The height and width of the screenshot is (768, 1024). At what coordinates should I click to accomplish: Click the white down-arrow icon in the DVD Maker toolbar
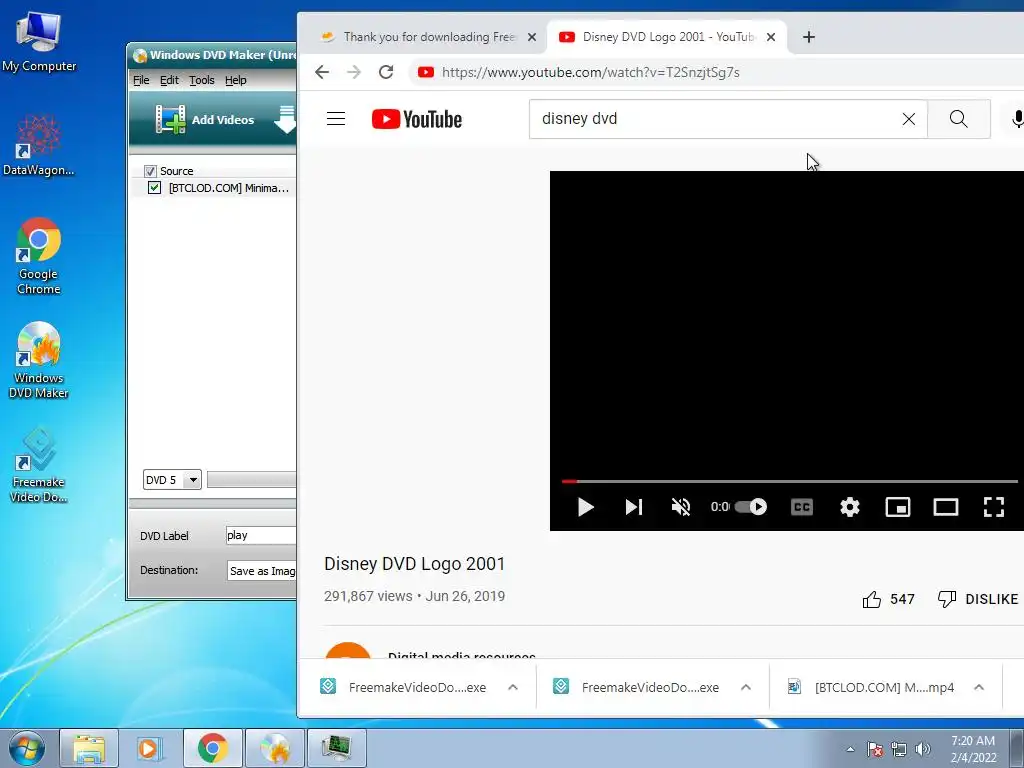[285, 120]
